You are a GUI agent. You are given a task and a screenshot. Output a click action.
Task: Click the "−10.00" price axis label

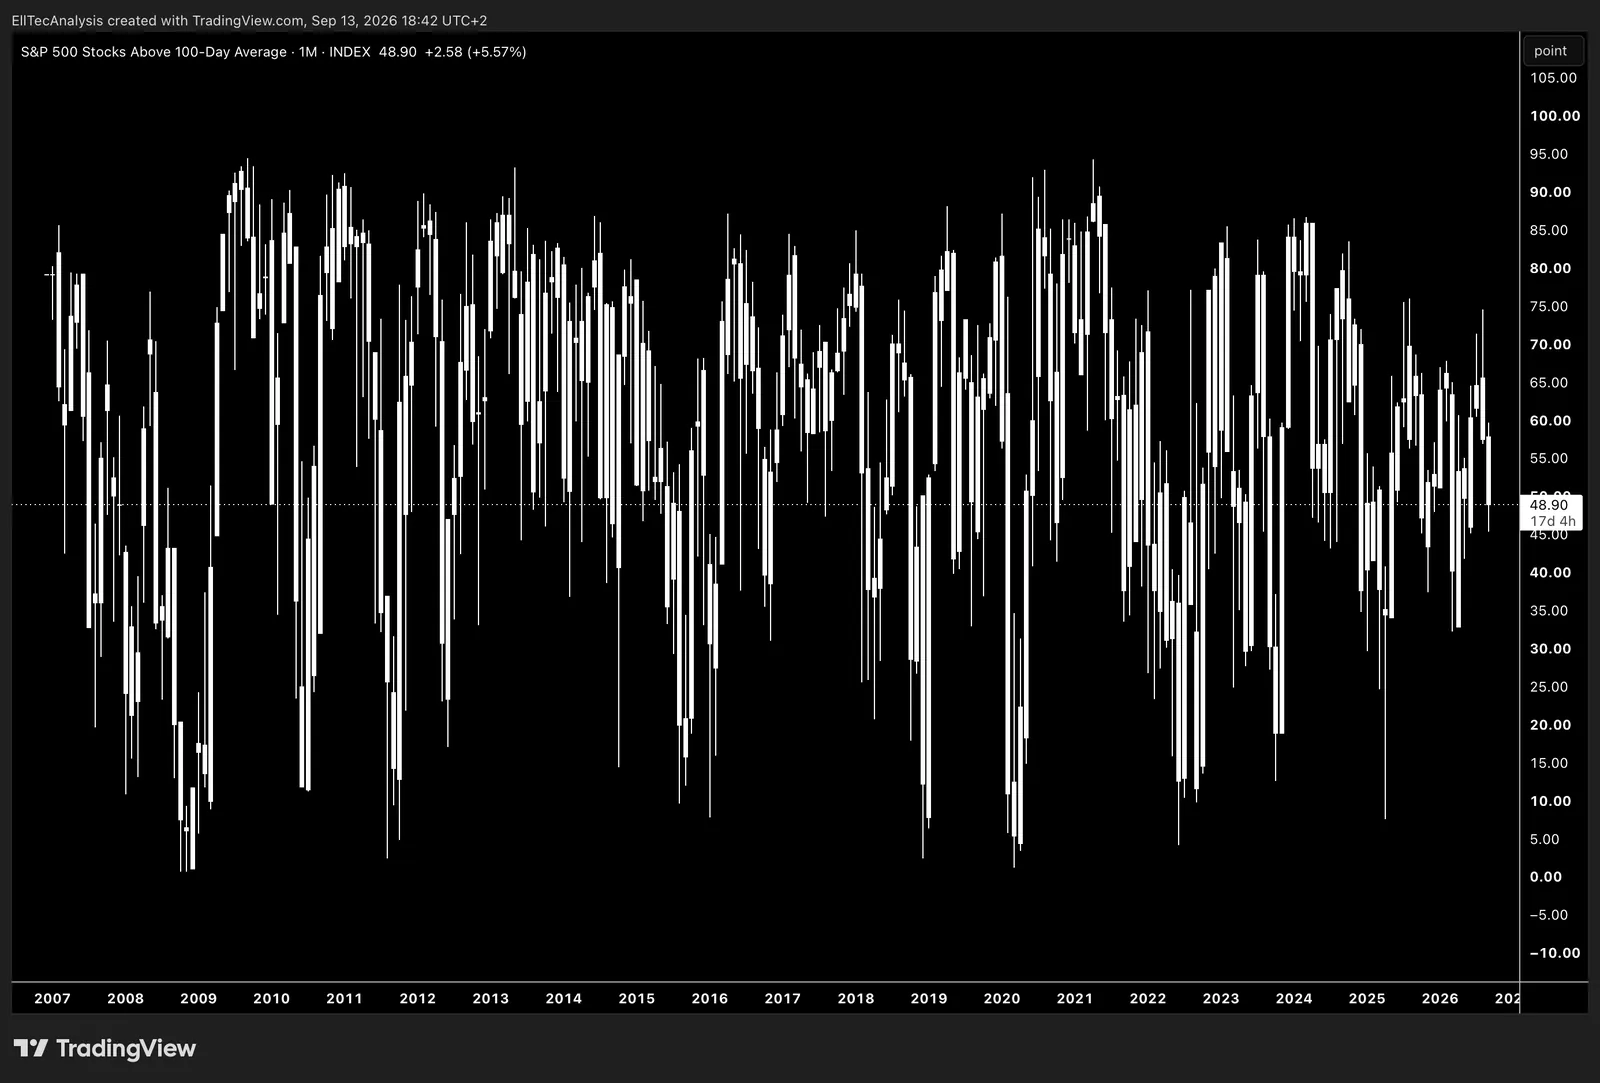[x=1555, y=953]
